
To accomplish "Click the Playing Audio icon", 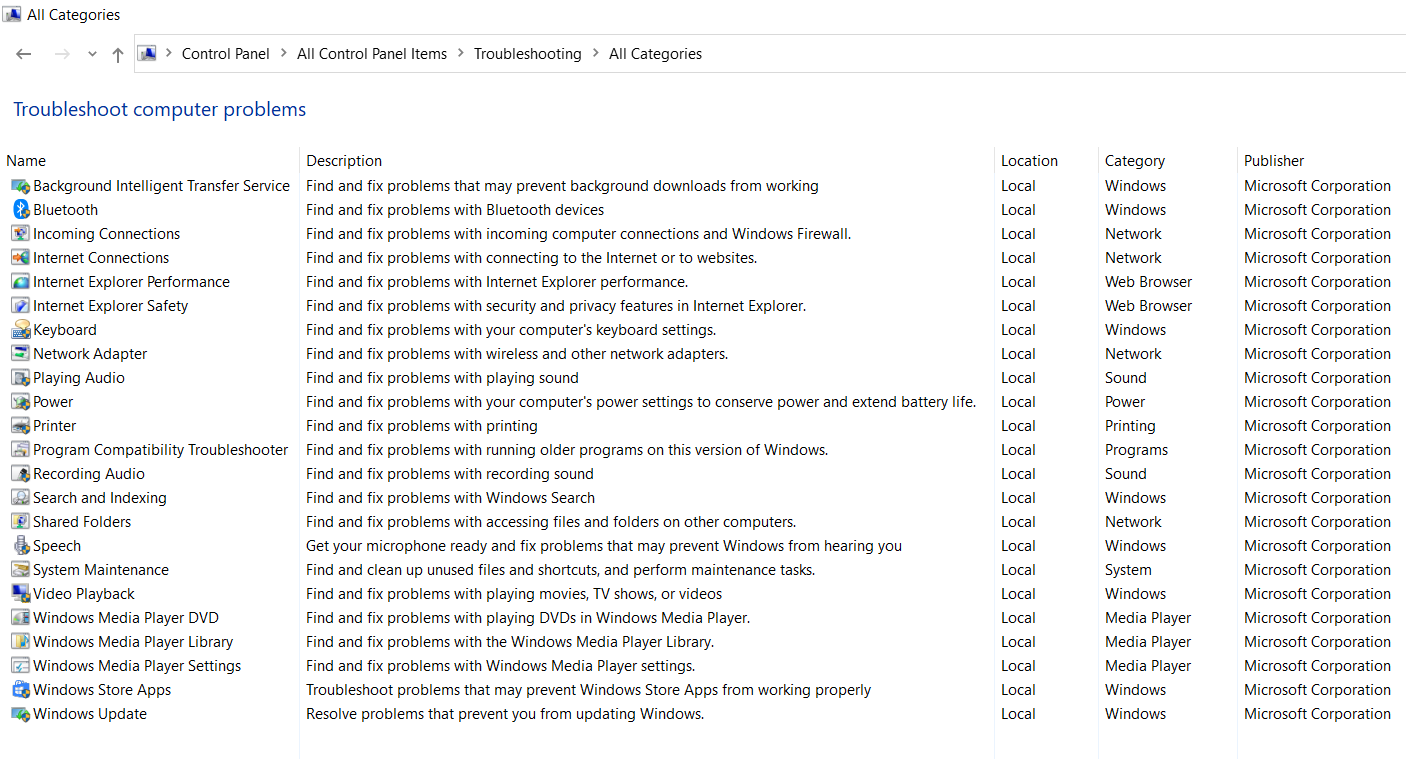I will 21,378.
